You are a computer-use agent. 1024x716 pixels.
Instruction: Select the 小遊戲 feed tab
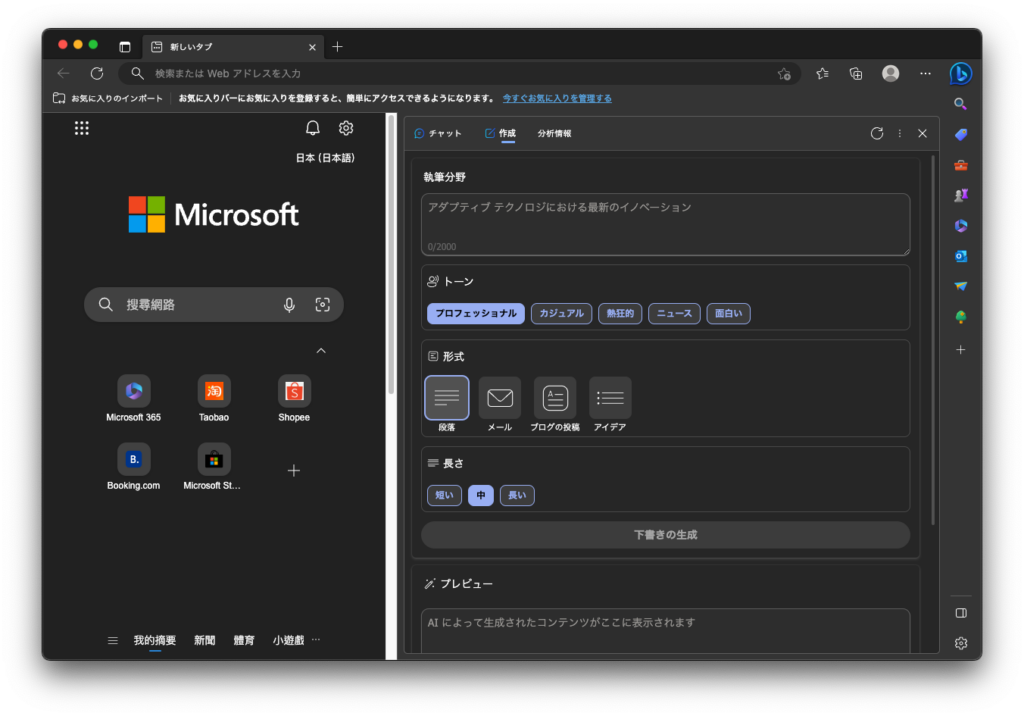pyautogui.click(x=289, y=640)
